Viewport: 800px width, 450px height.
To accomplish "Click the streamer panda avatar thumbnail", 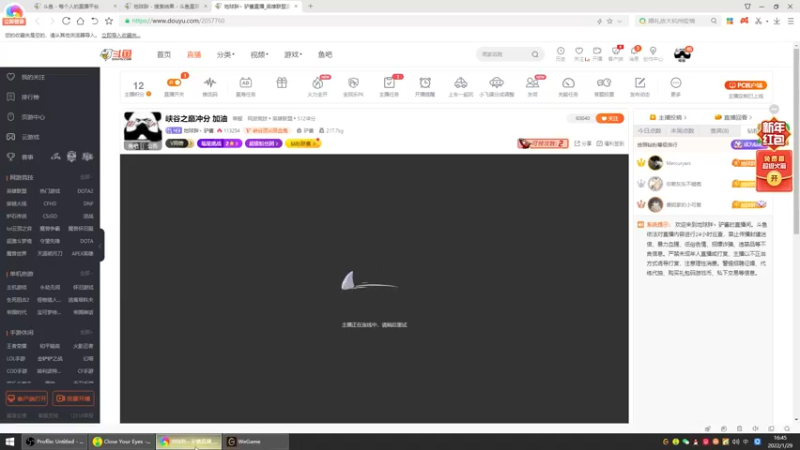I will (x=142, y=131).
